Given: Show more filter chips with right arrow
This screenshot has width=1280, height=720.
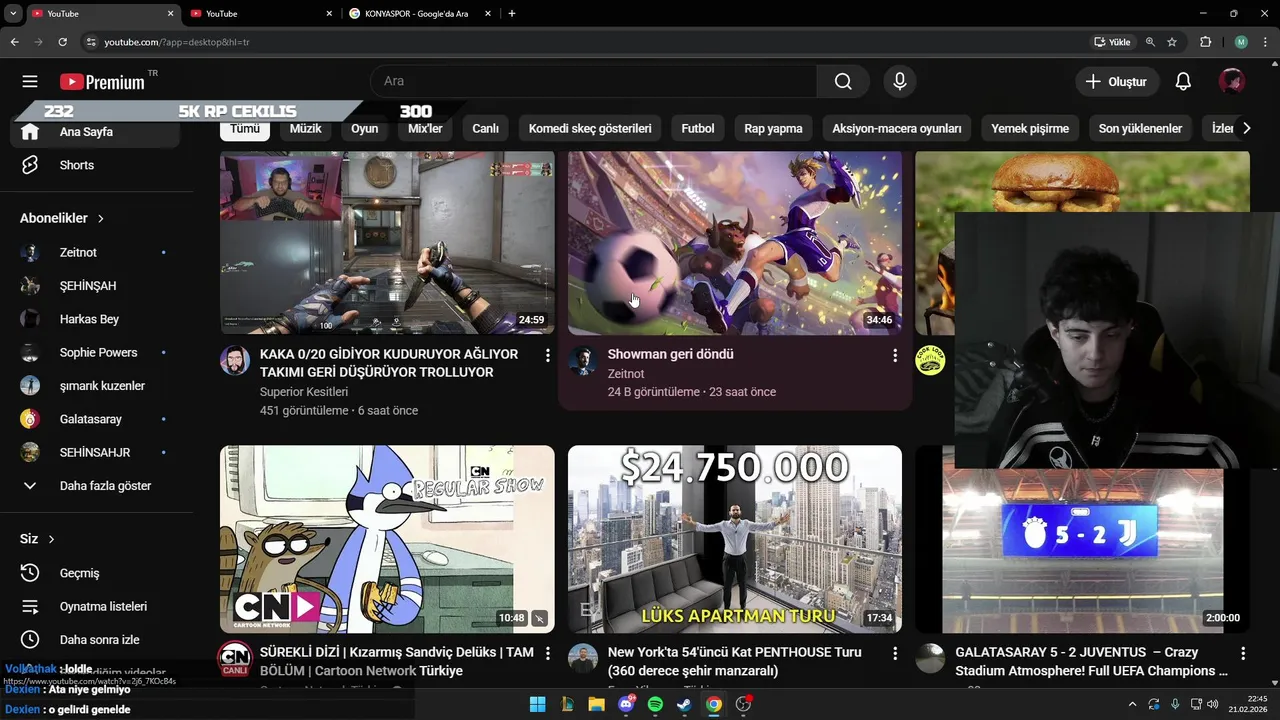Looking at the screenshot, I should (1246, 128).
